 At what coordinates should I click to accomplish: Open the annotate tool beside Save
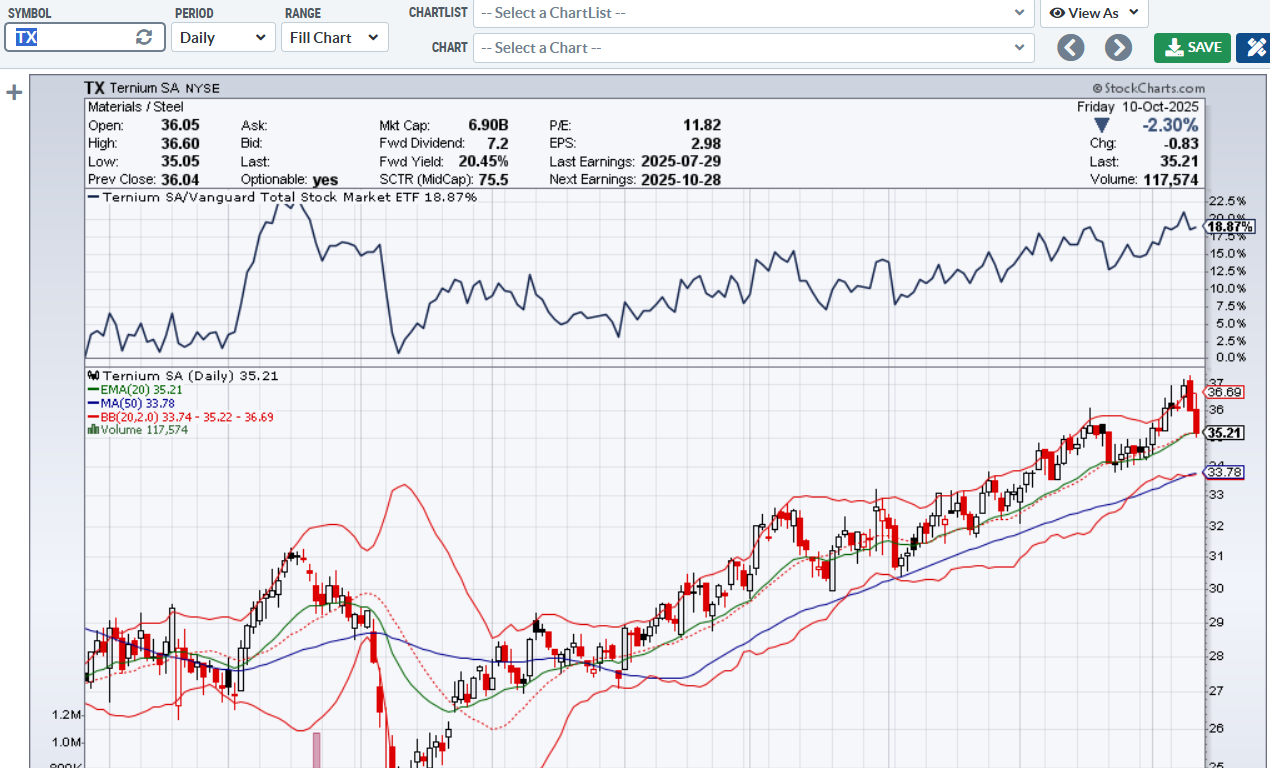(x=1253, y=47)
